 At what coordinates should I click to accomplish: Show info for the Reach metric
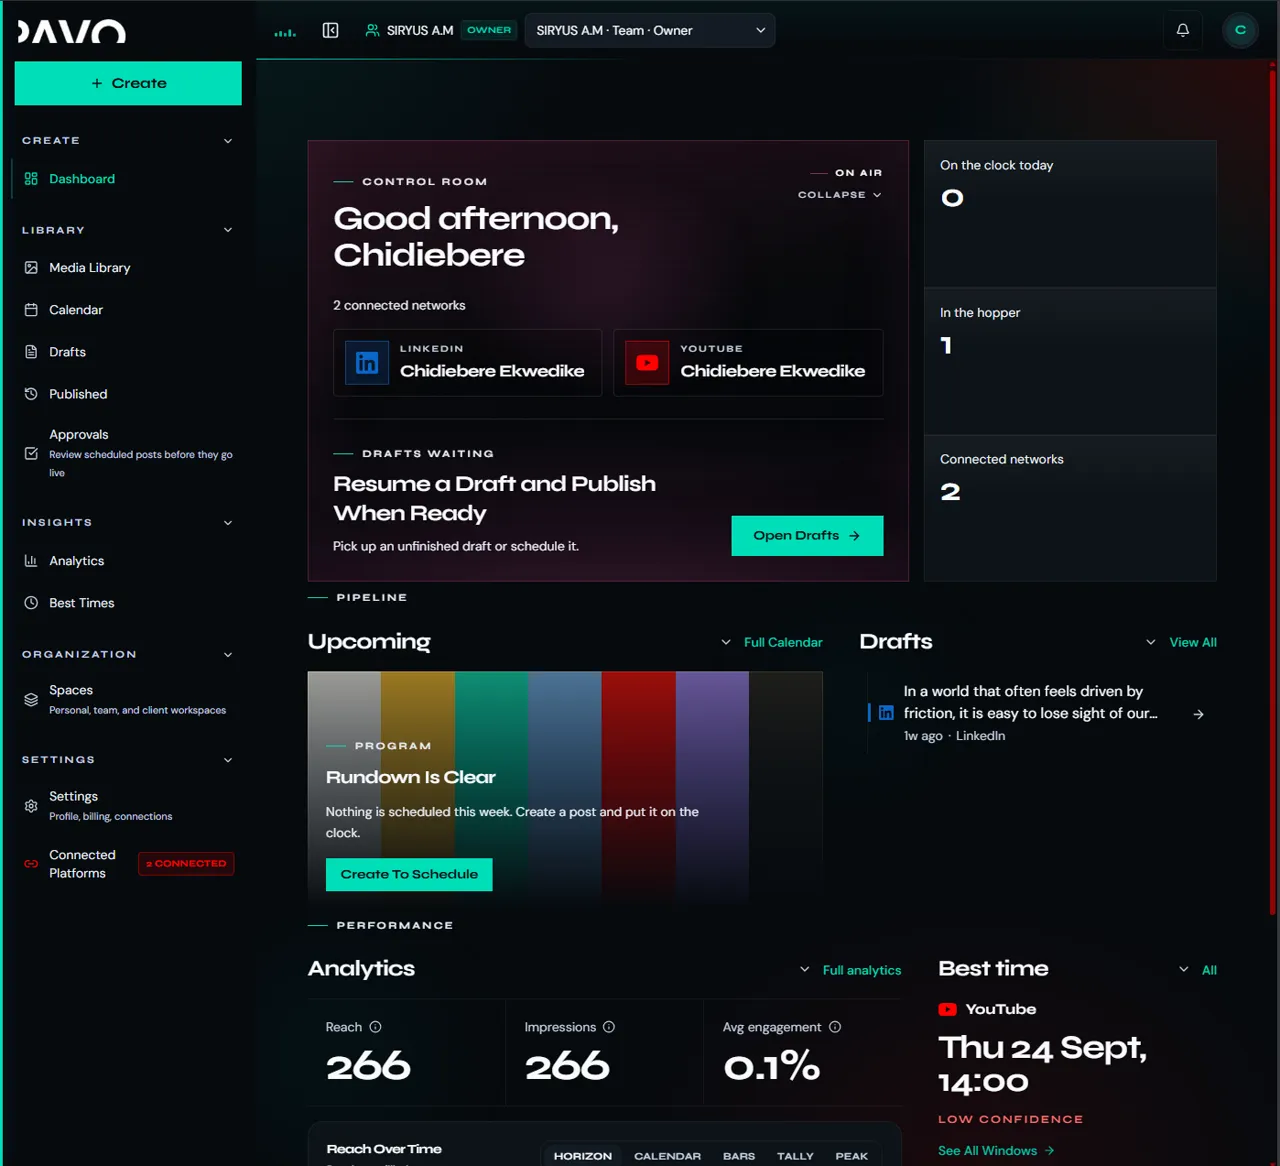point(375,1027)
